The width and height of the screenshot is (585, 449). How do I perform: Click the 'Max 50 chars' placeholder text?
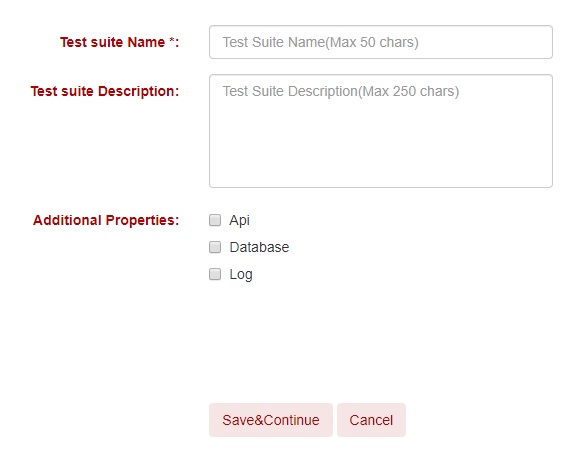(x=373, y=42)
